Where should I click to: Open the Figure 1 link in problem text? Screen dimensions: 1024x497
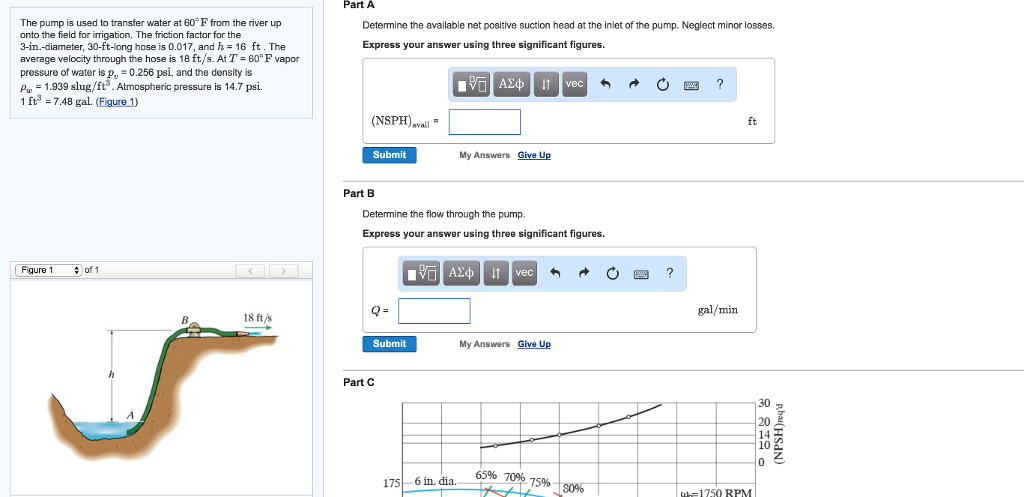117,102
